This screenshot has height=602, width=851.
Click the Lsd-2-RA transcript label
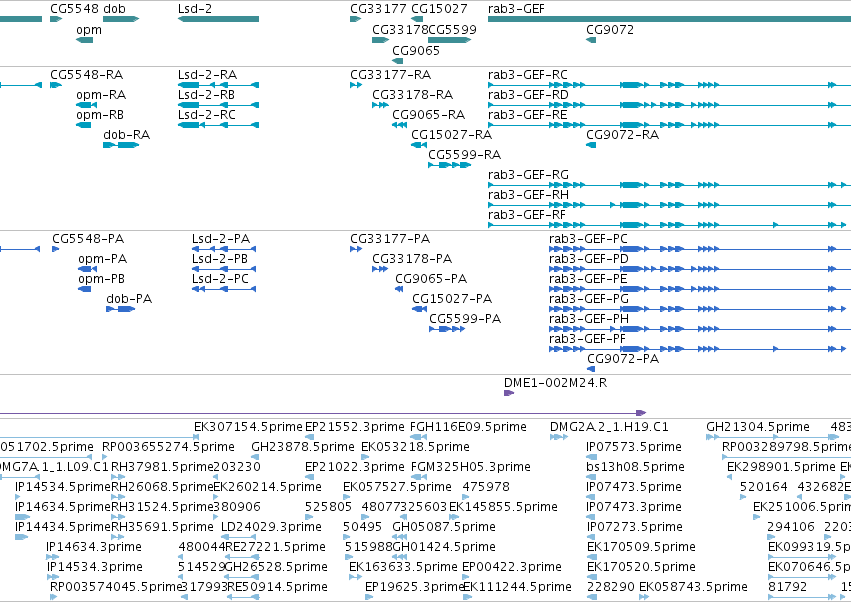click(207, 74)
